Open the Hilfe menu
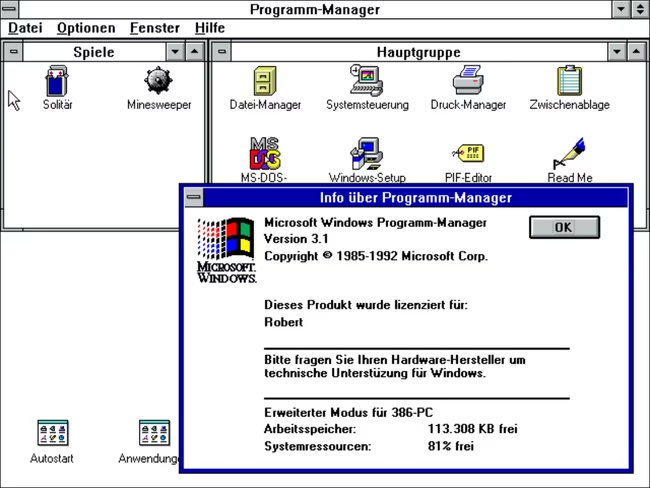The width and height of the screenshot is (650, 488). (x=210, y=28)
